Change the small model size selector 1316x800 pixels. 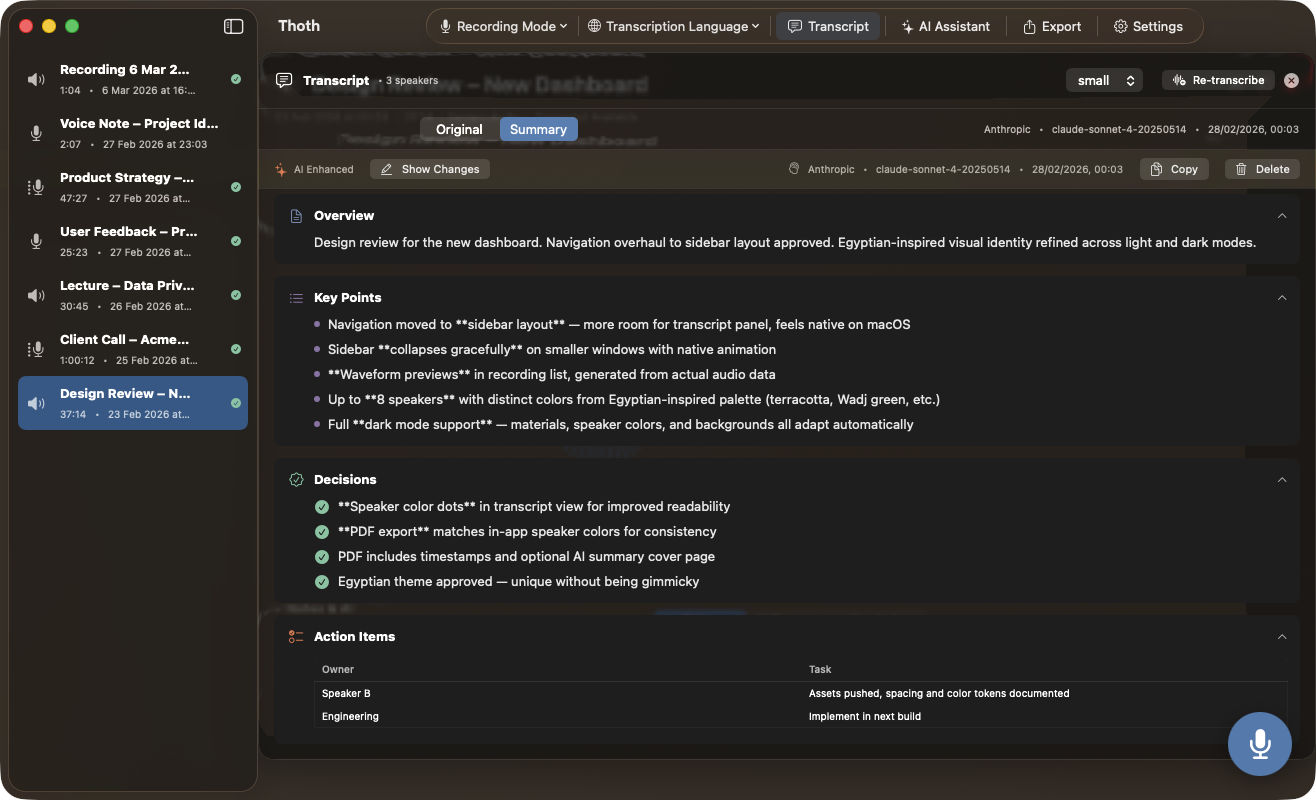click(1104, 80)
